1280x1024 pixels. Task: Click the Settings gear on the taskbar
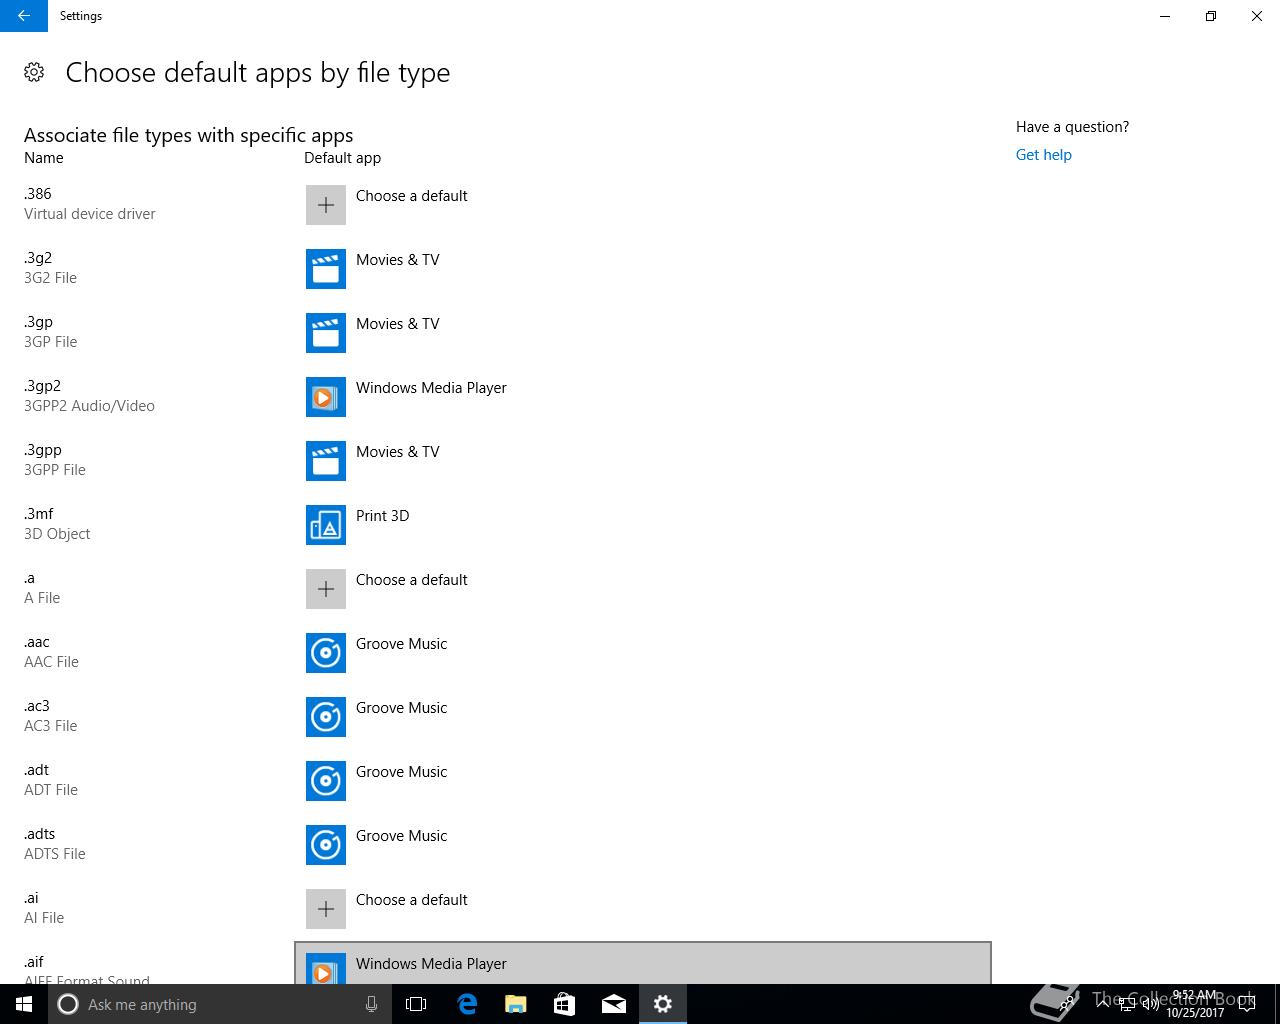pyautogui.click(x=662, y=1004)
